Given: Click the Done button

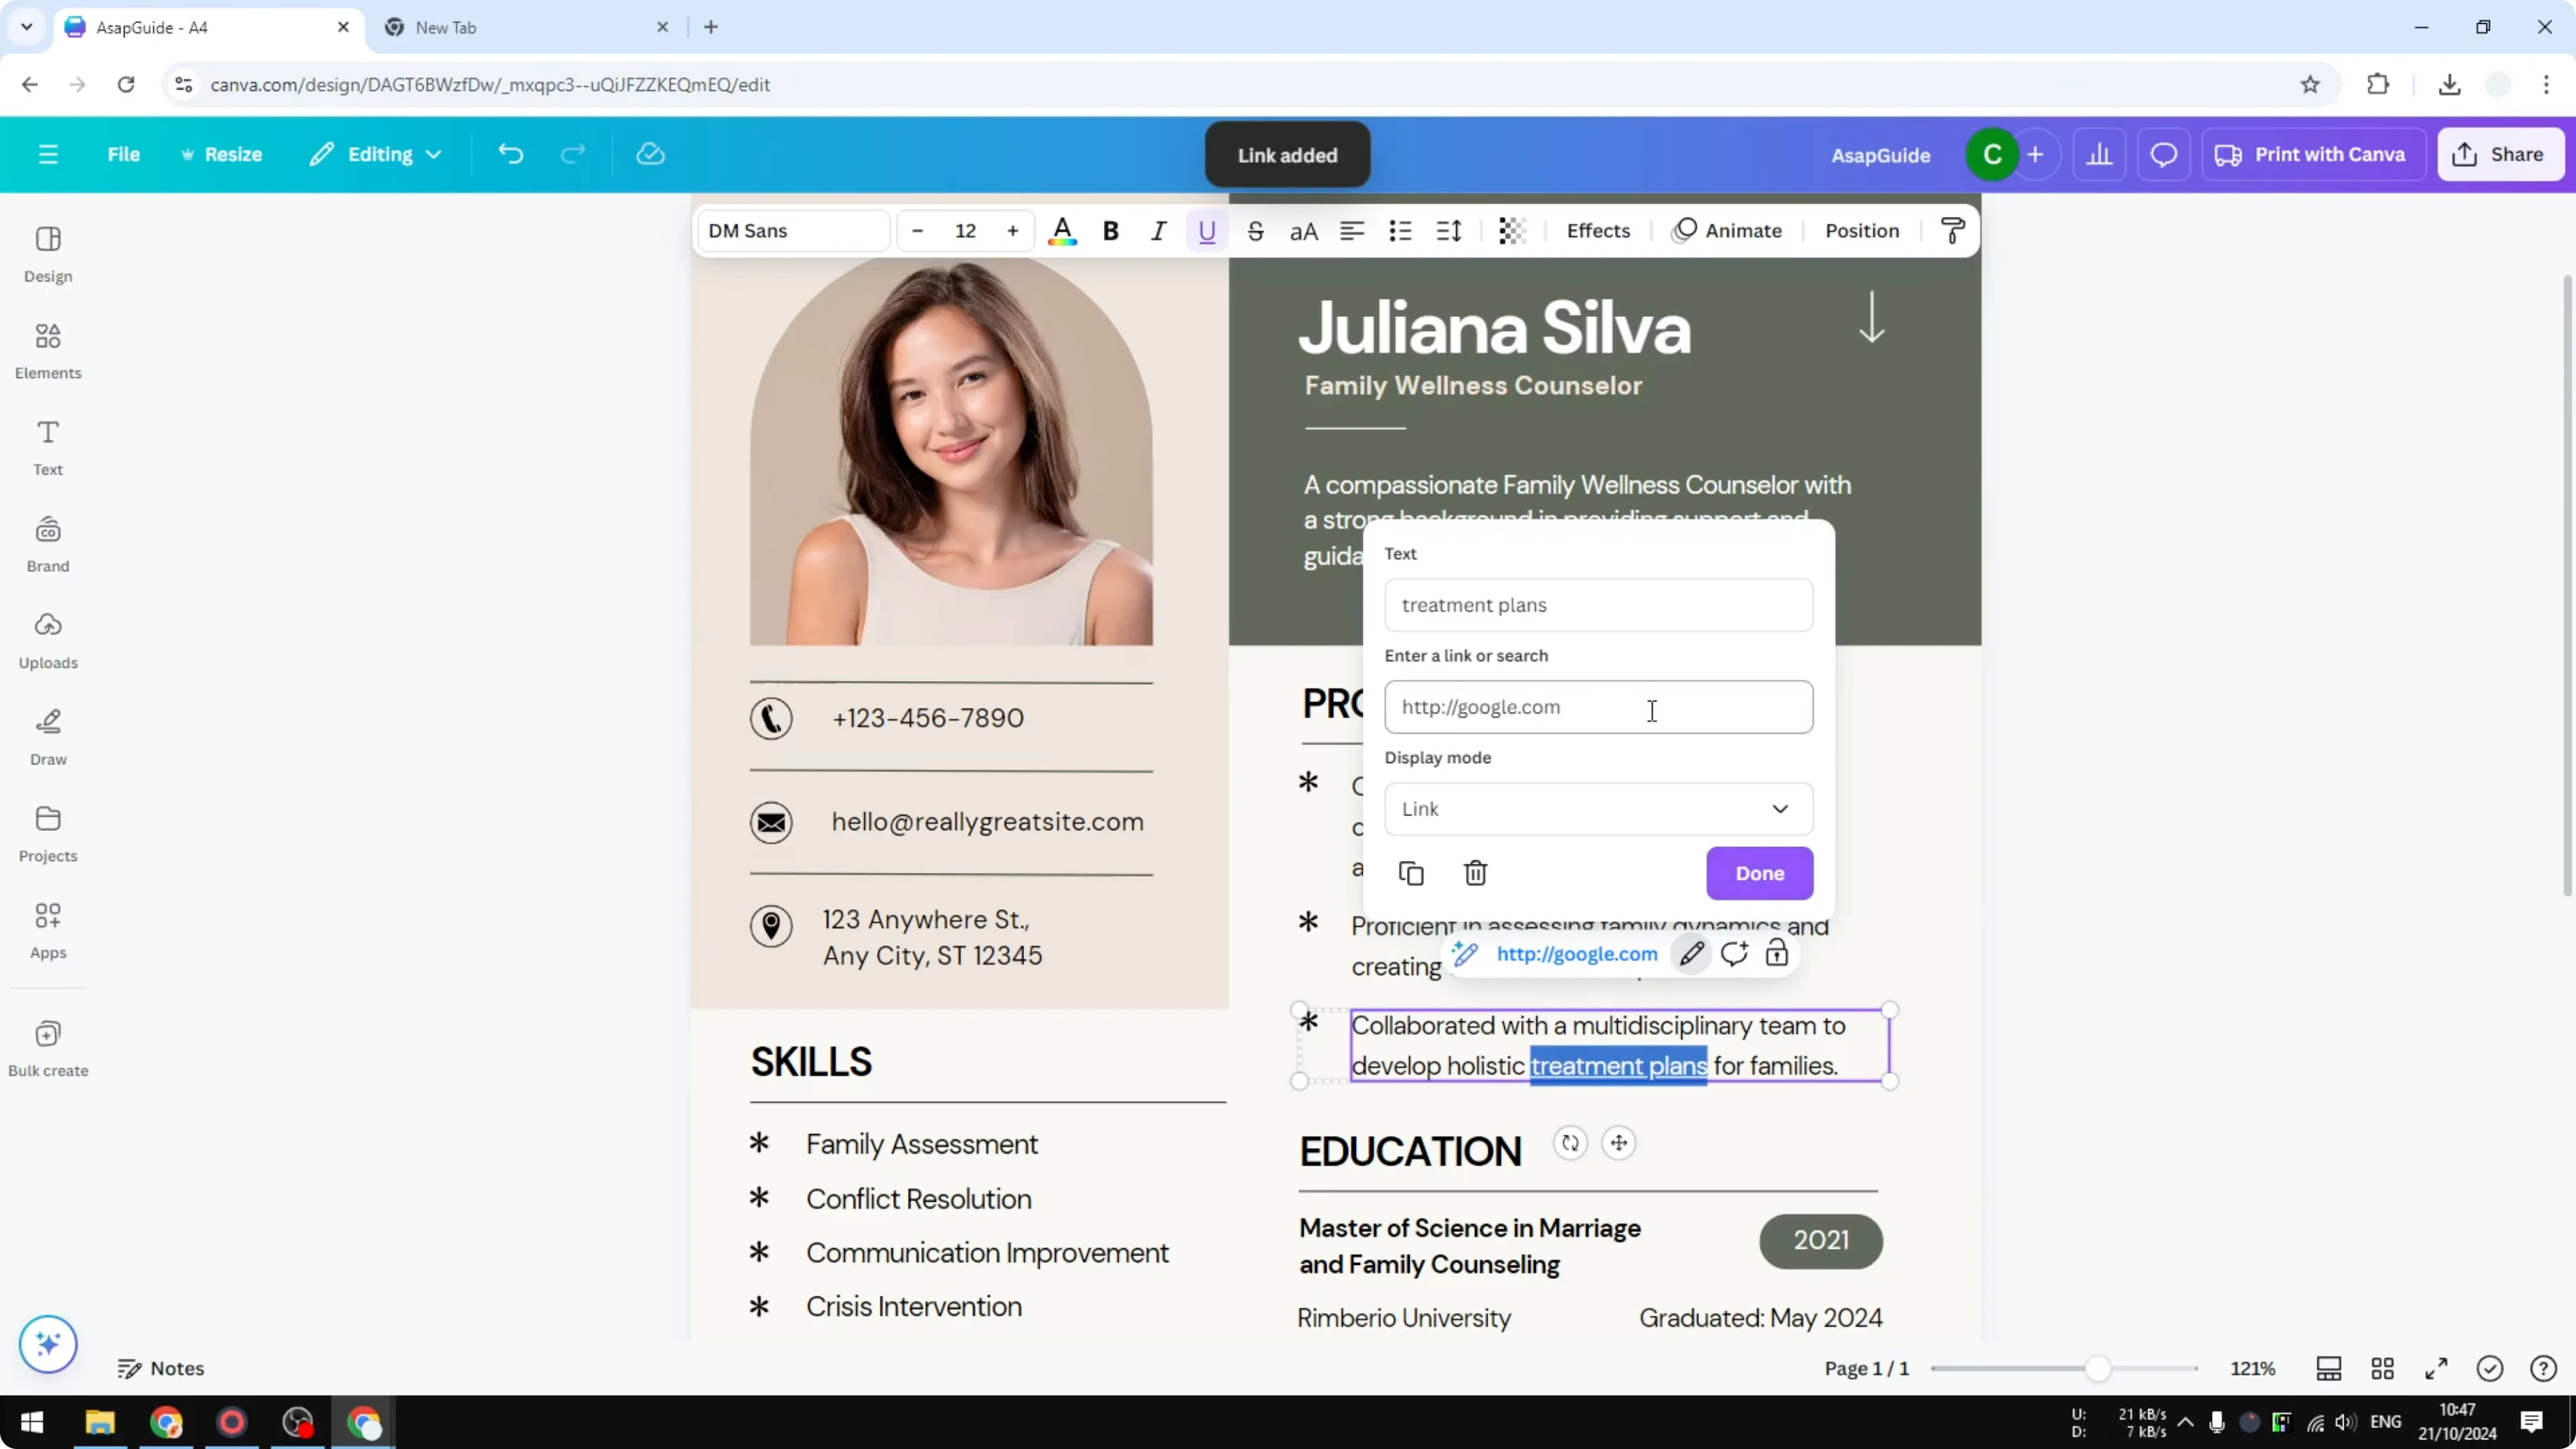Looking at the screenshot, I should [1759, 873].
